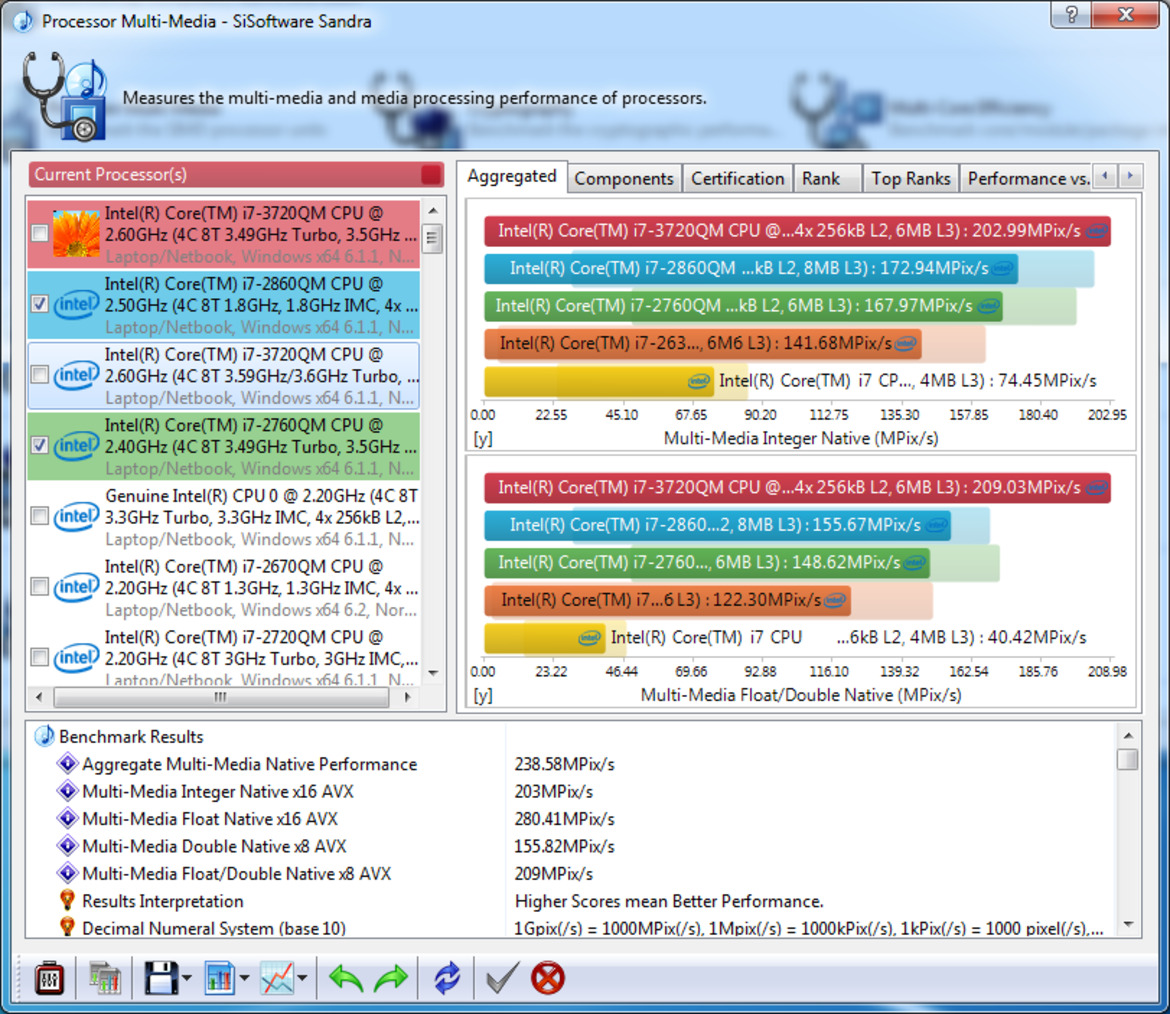Click the title bar music note icon
Screen dimensions: 1170x1014
pyautogui.click(x=23, y=21)
